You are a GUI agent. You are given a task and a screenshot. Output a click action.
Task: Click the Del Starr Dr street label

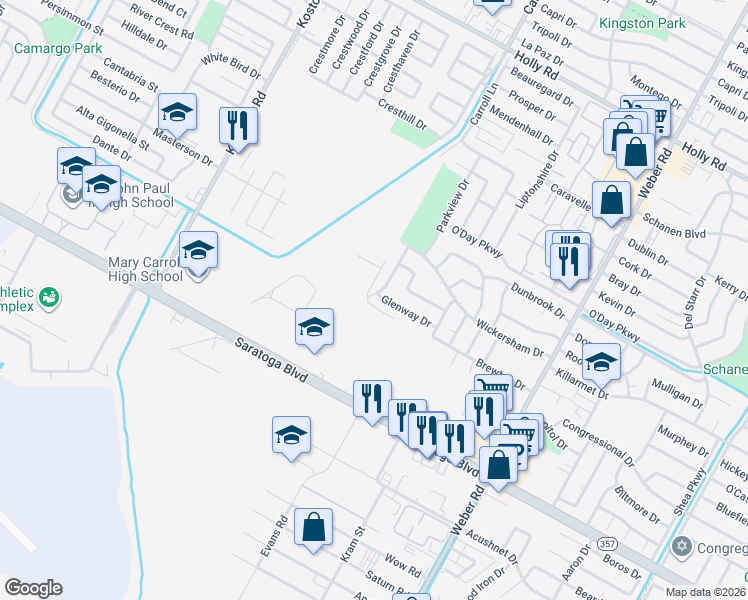[x=695, y=302]
